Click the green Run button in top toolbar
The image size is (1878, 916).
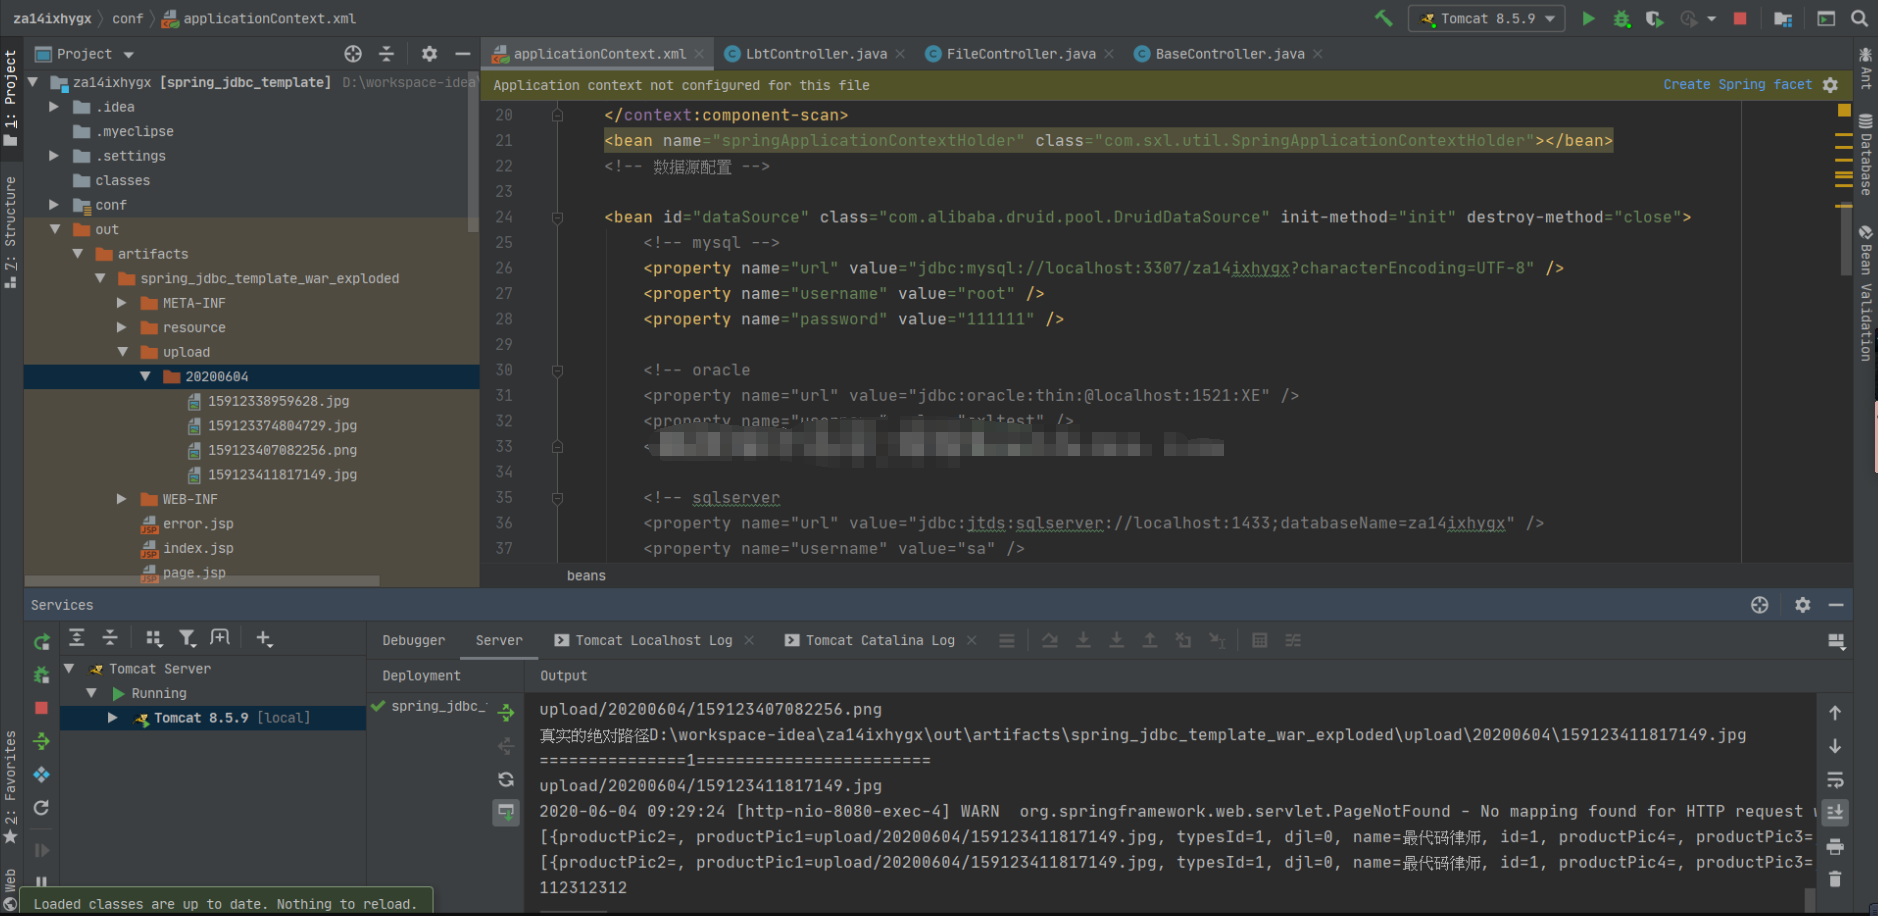[x=1588, y=18]
